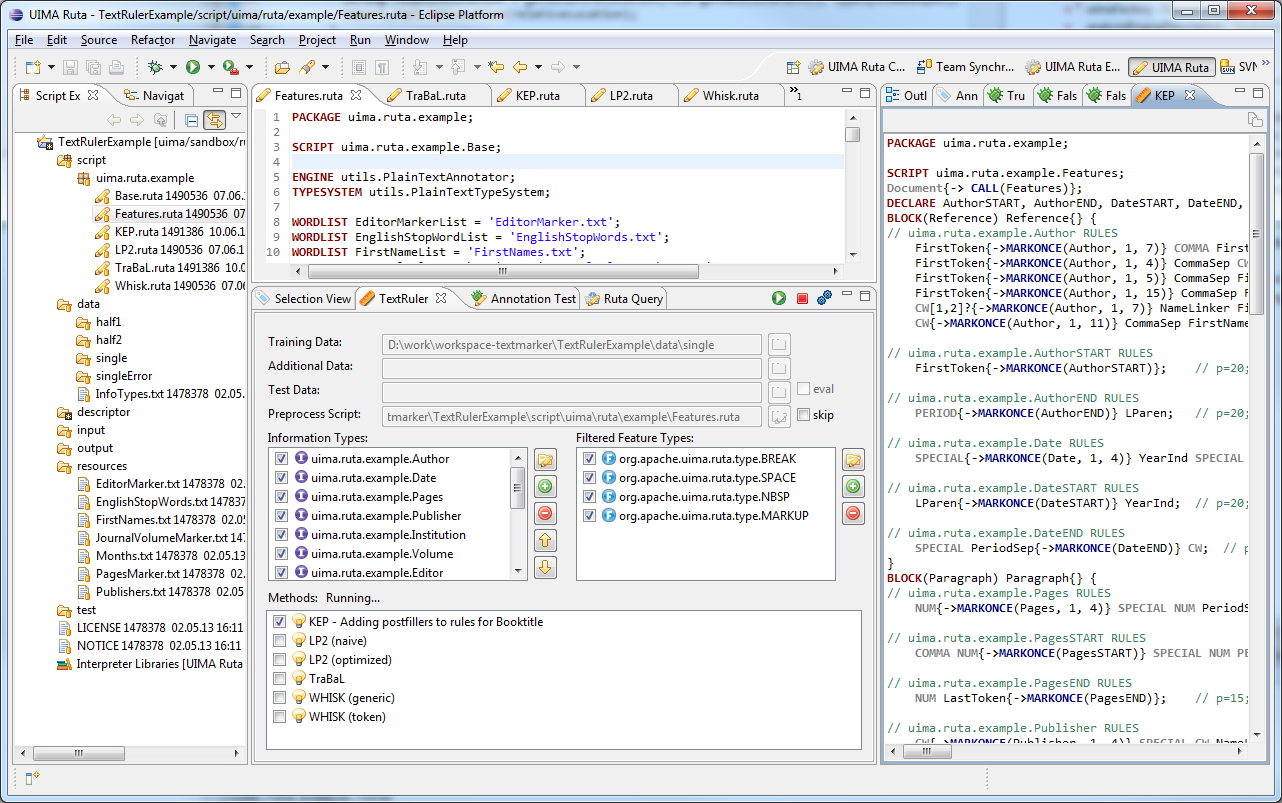The image size is (1282, 803).
Task: Stop learning with the red square icon
Action: [x=802, y=298]
